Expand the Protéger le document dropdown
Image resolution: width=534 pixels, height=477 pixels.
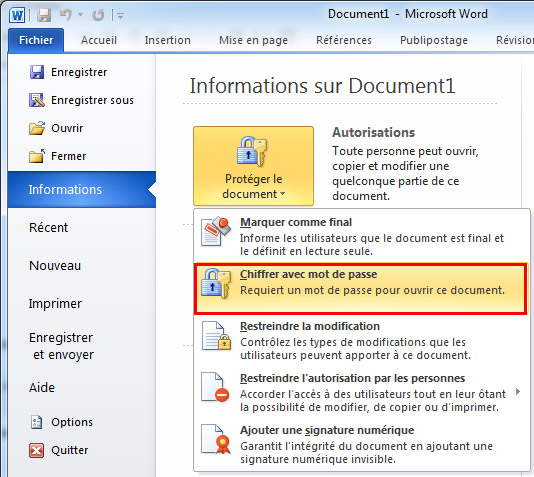tap(254, 166)
